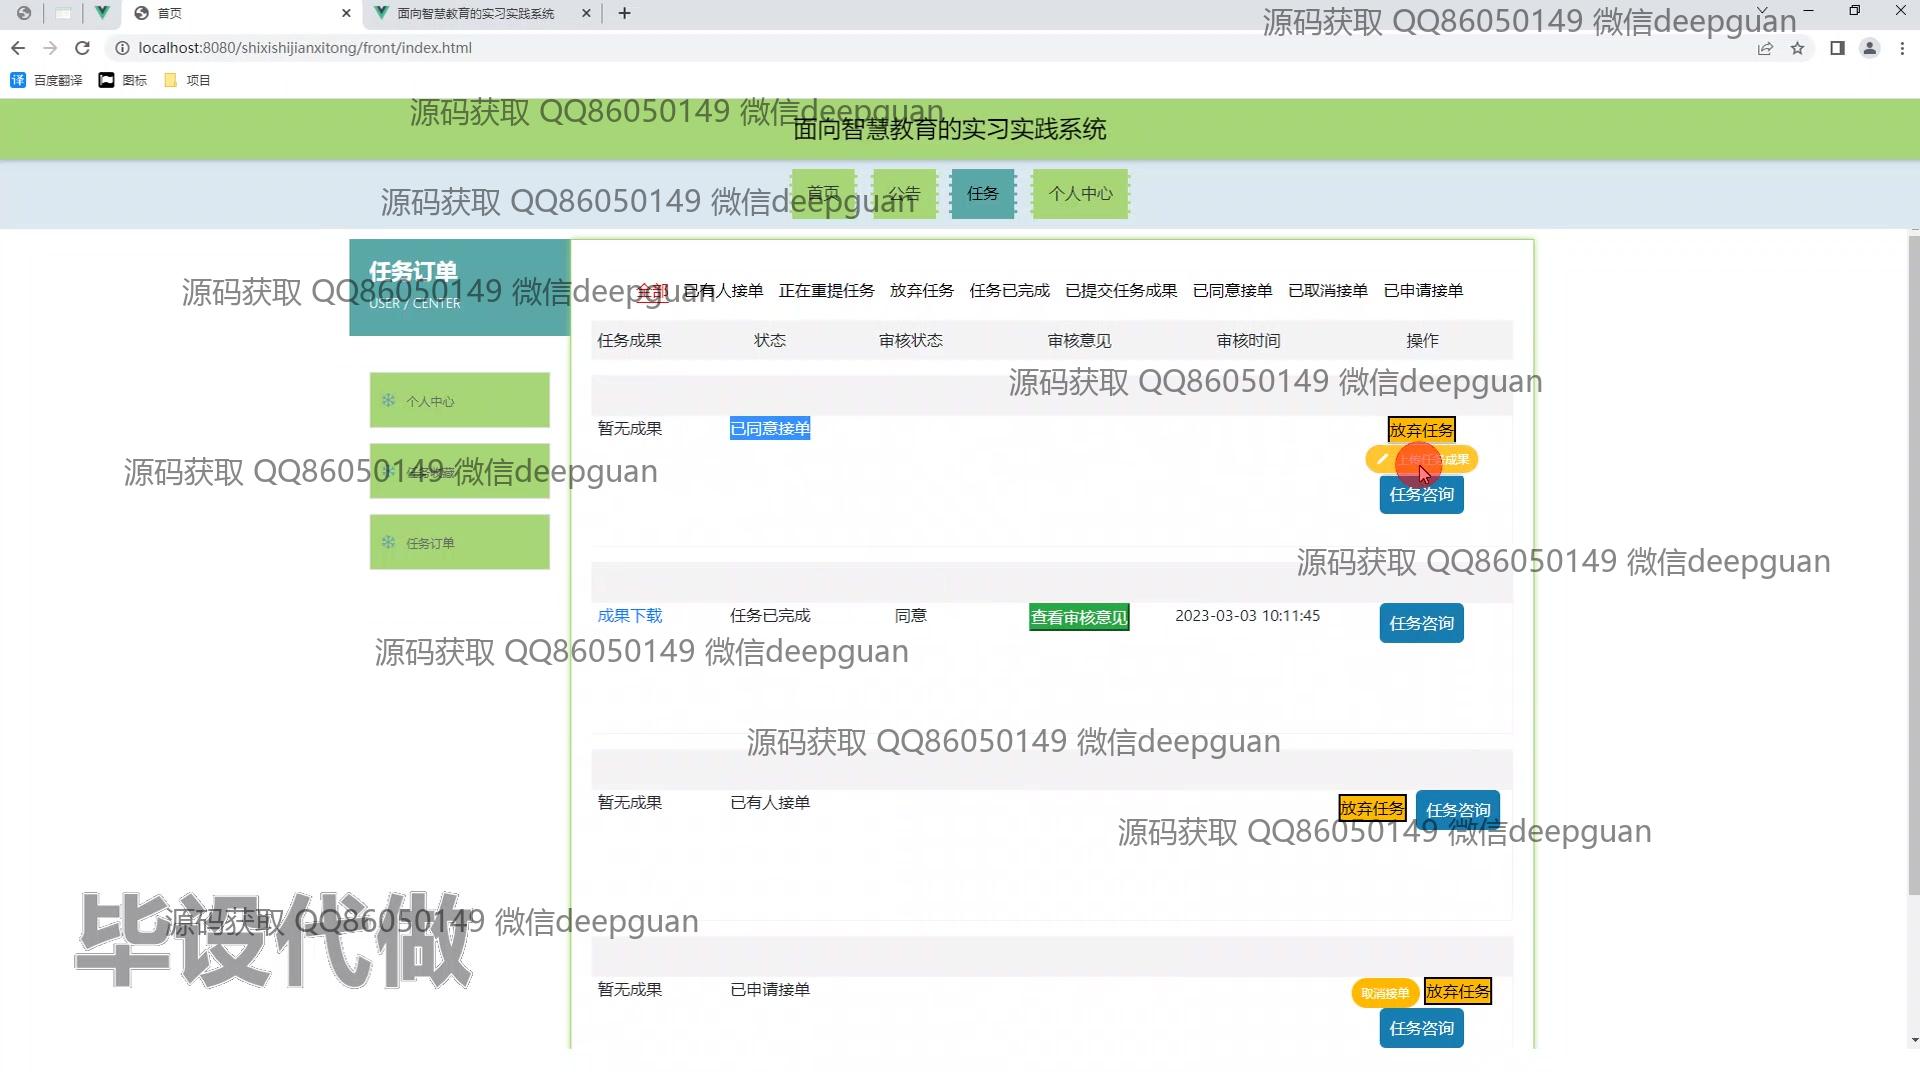The image size is (1920, 1072).
Task: Click 任务咨询 for the 已同意接单 order
Action: pyautogui.click(x=1422, y=495)
